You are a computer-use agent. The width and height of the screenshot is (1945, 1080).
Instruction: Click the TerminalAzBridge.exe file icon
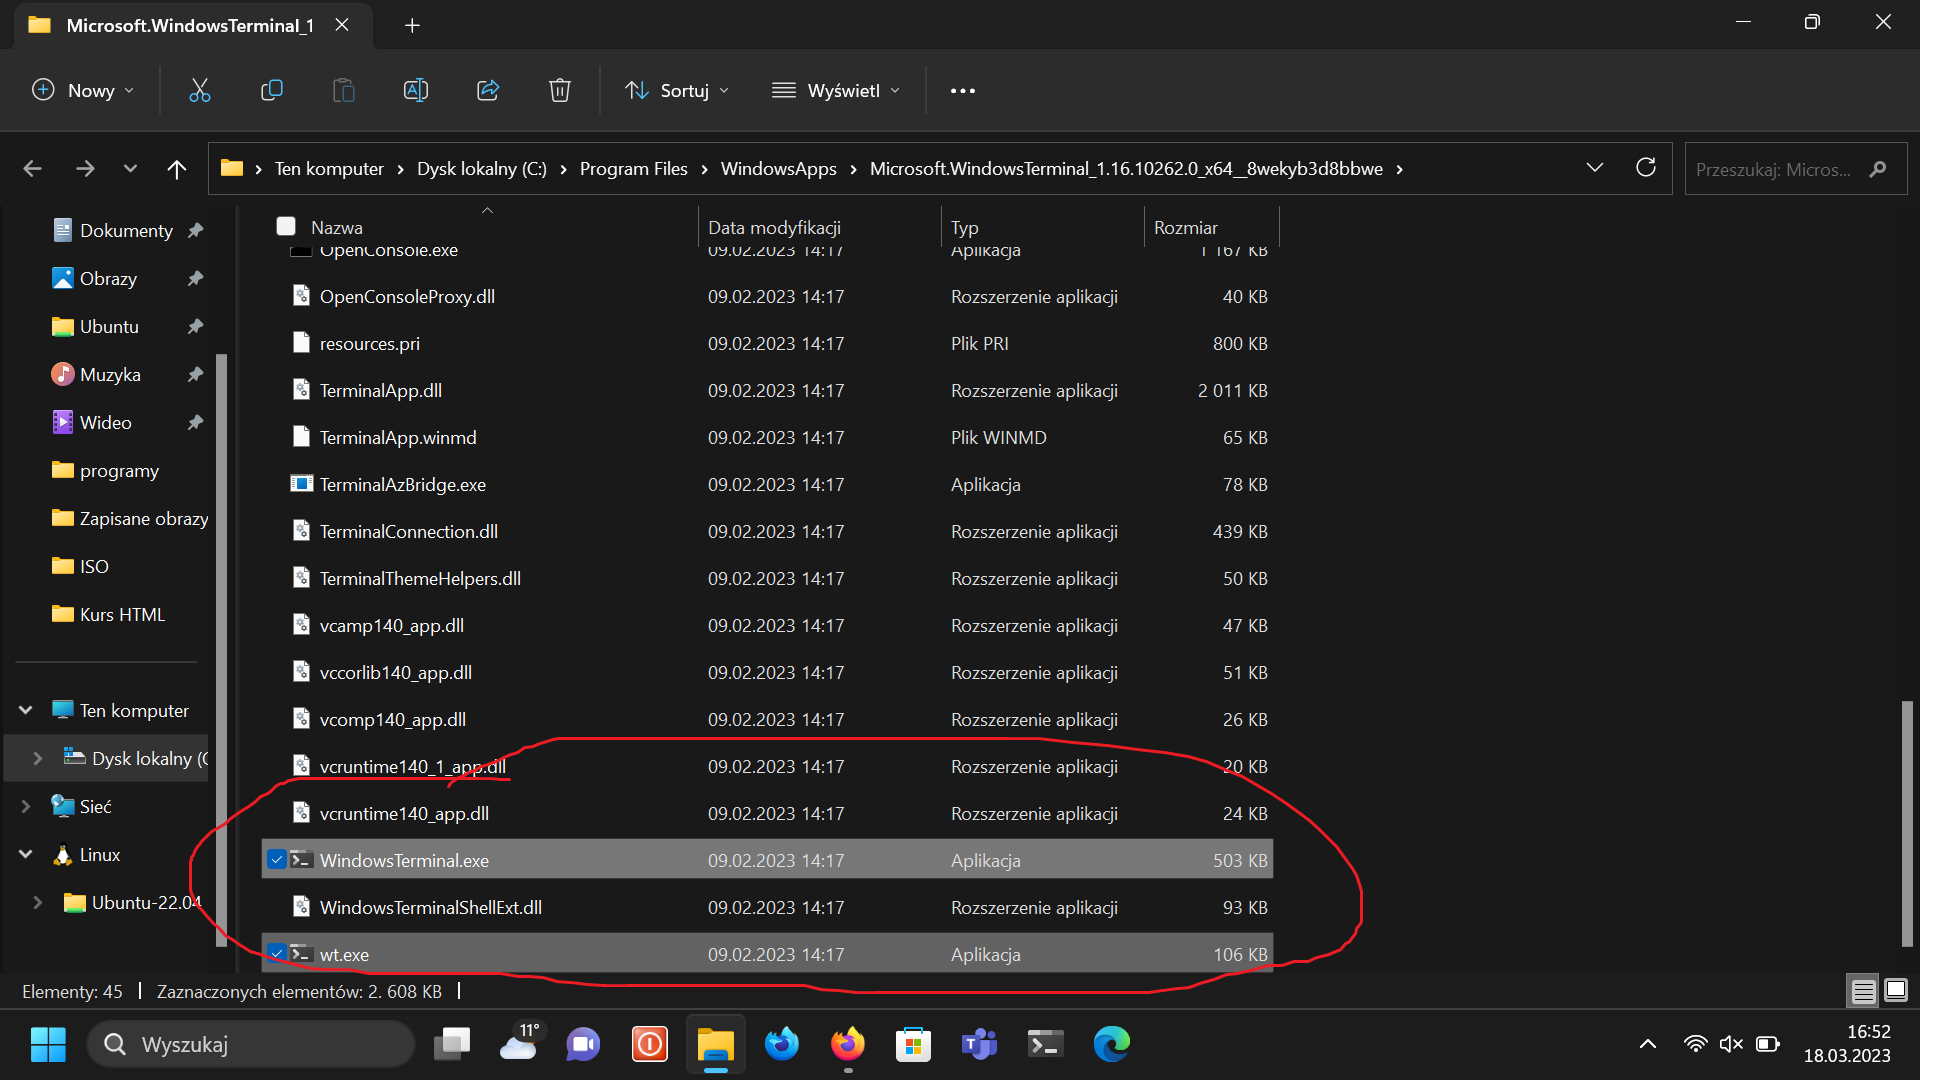tap(301, 484)
